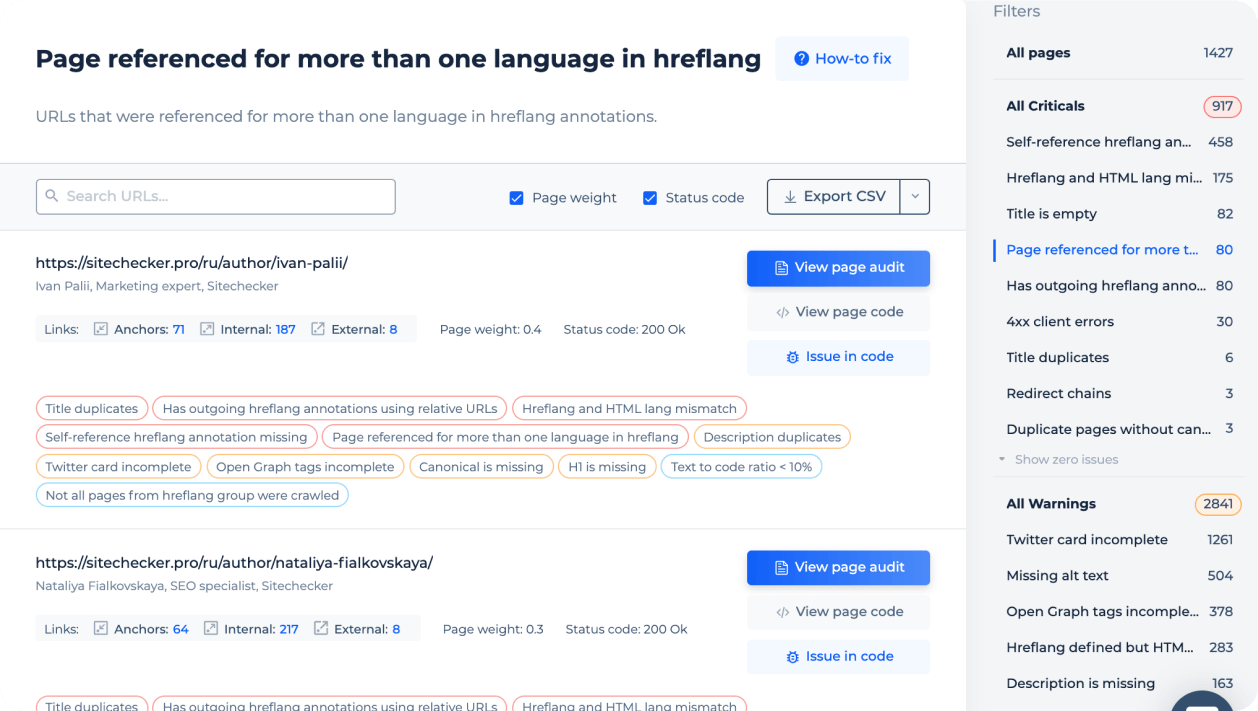Click Issue in code for ivan-palii

[x=838, y=357]
